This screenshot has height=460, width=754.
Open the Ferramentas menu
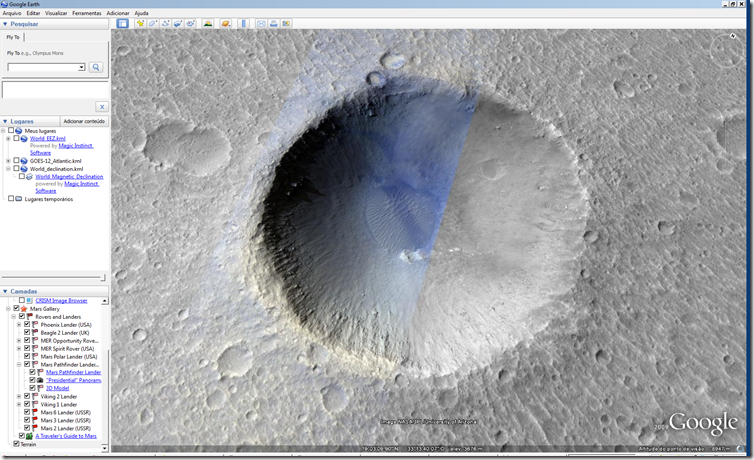[x=87, y=13]
